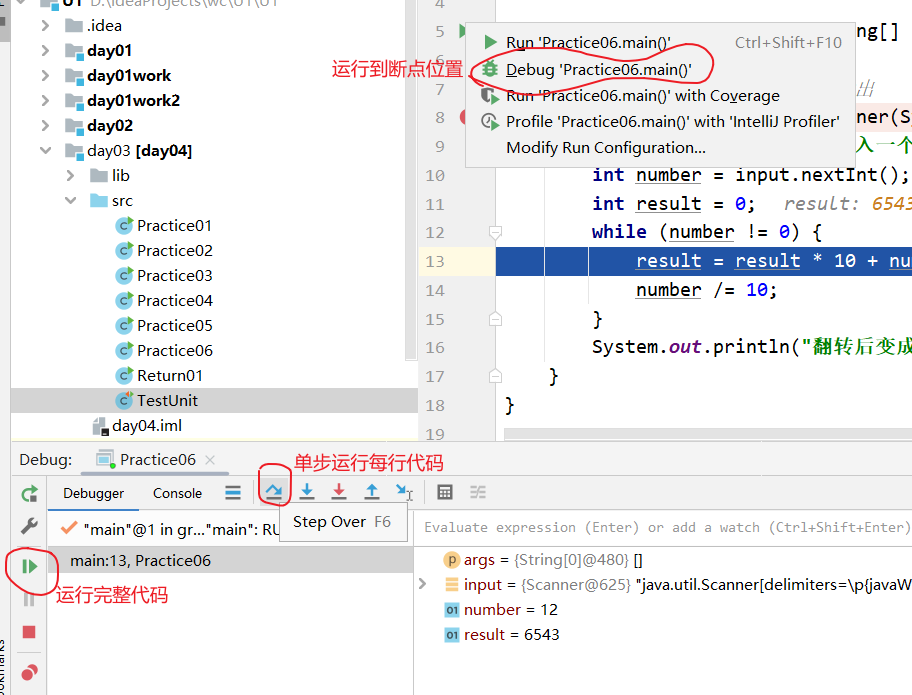This screenshot has width=912, height=695.
Task: Click the Trace Current Stream Chain icon
Action: click(478, 493)
